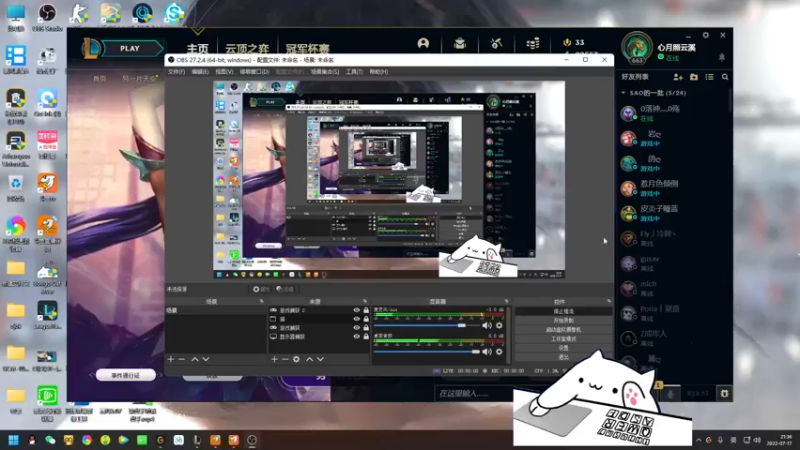Pop out the scenes dock panel
This screenshot has width=800, height=450.
tap(262, 302)
